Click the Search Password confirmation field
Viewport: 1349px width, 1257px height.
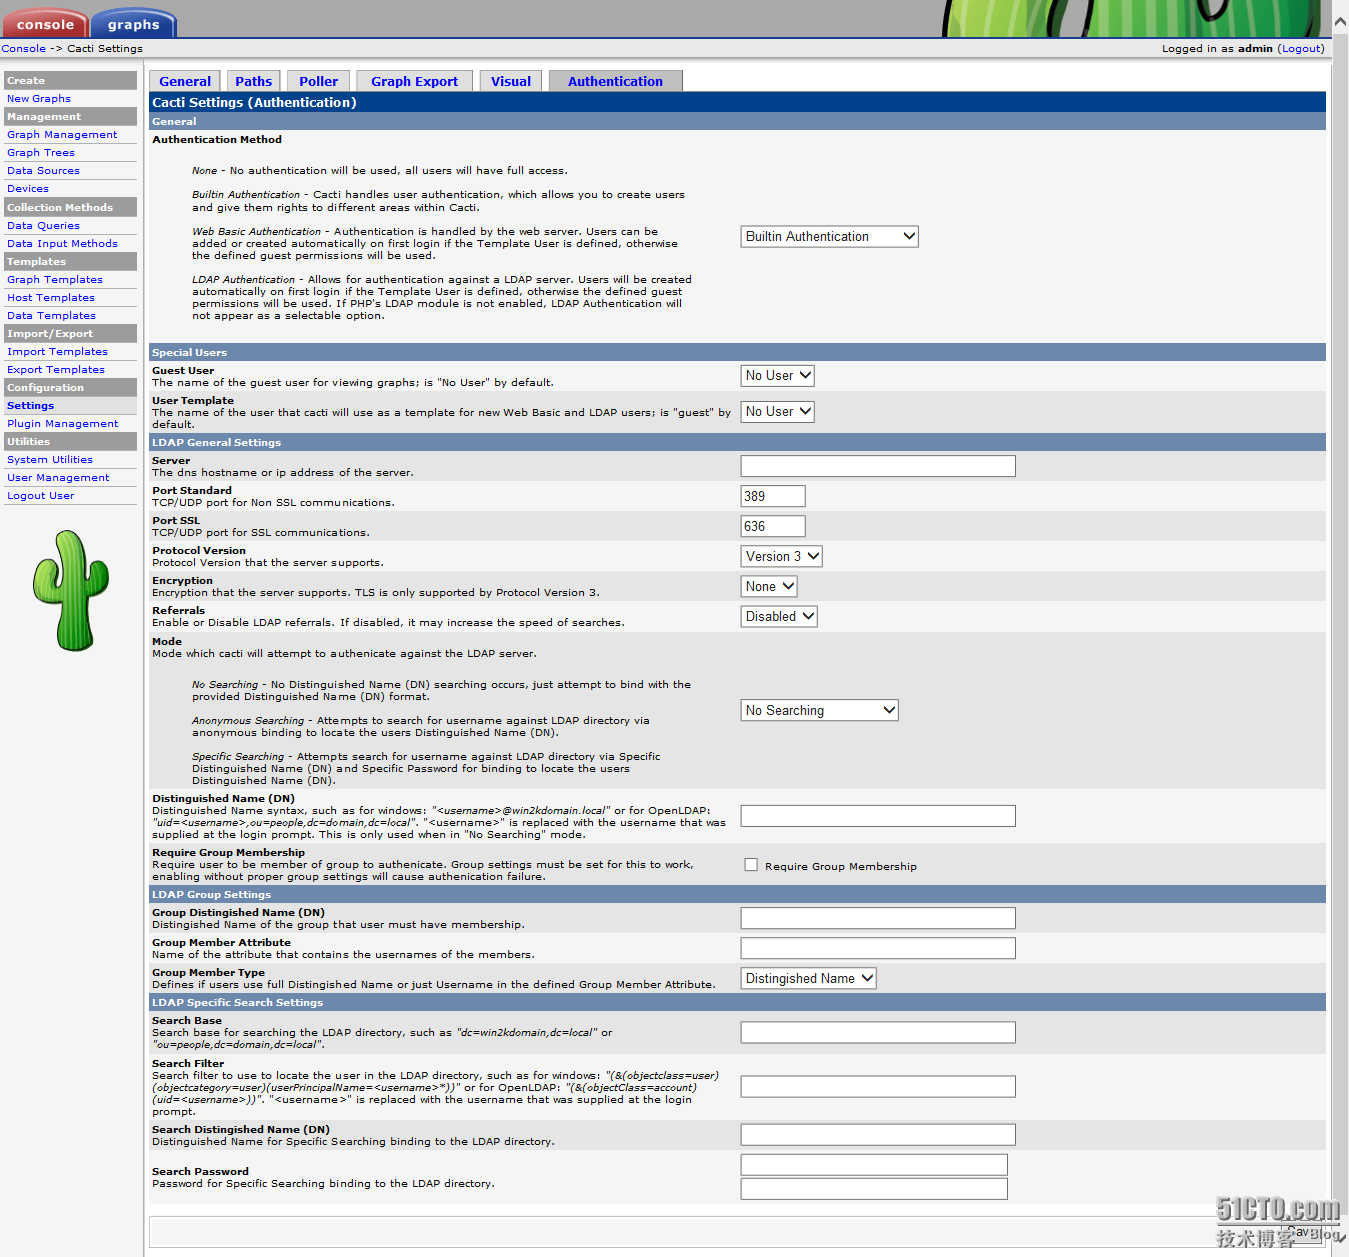pyautogui.click(x=874, y=1189)
